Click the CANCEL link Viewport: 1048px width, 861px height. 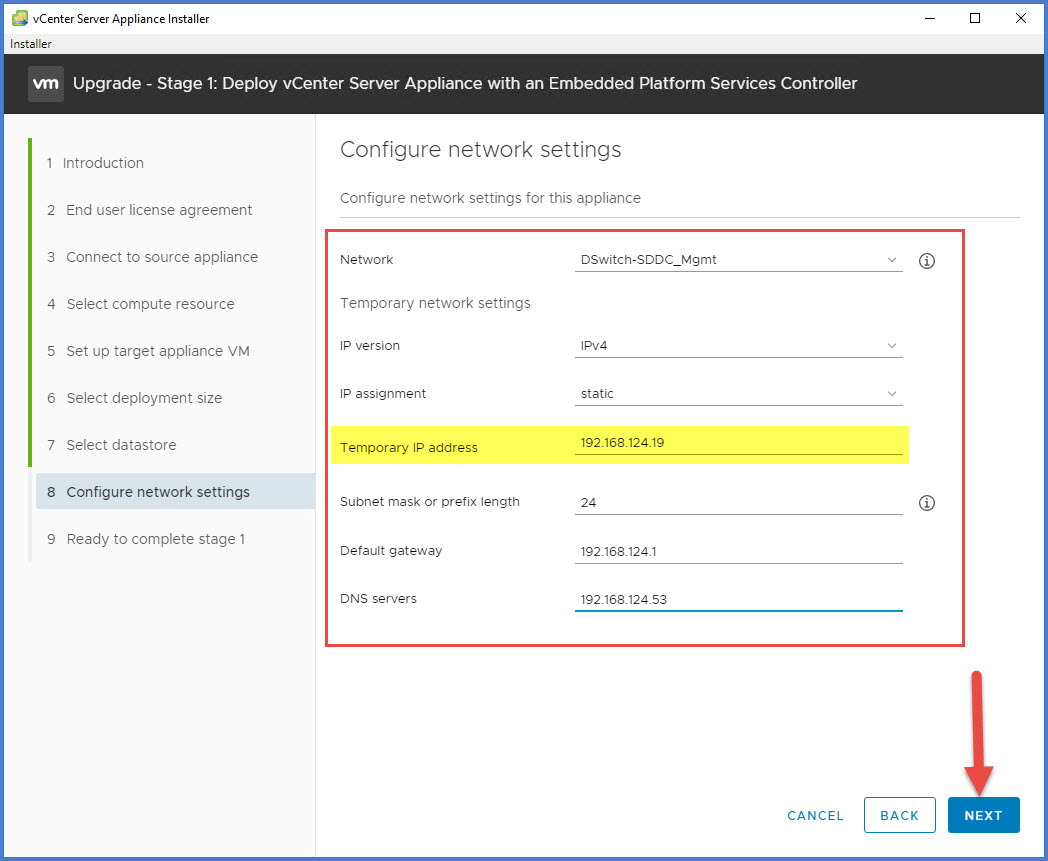815,815
